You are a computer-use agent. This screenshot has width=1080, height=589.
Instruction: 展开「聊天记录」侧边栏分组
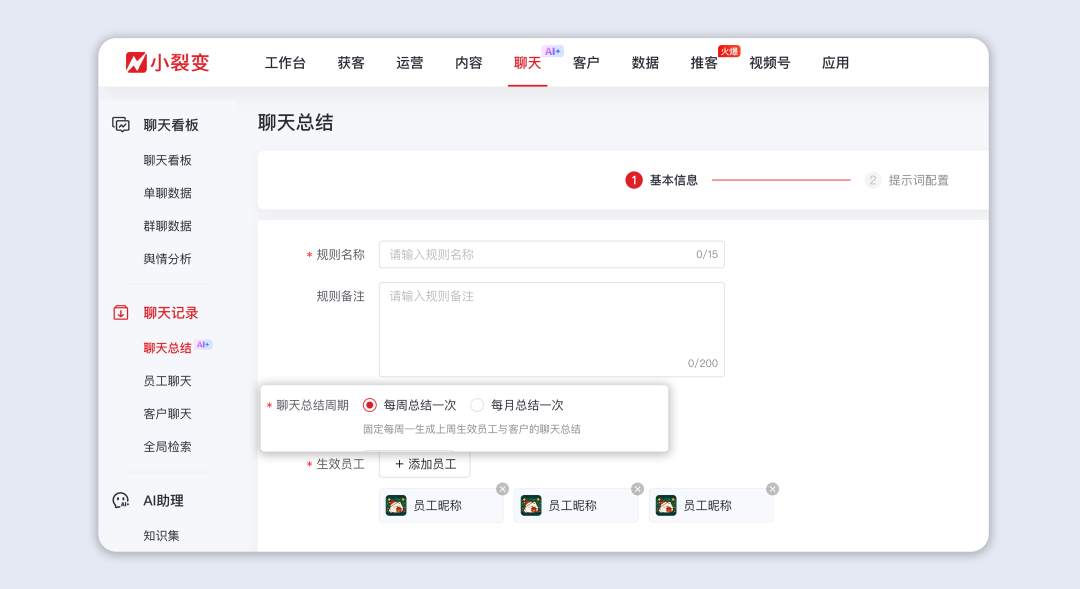166,312
